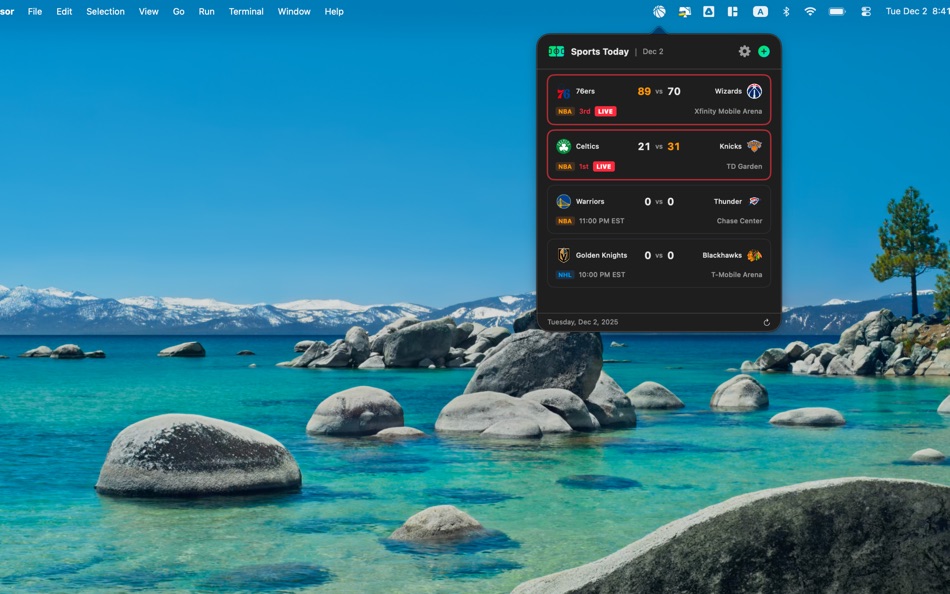Click the NHL badge on the Golden Knights game
This screenshot has width=950, height=594.
coord(563,274)
